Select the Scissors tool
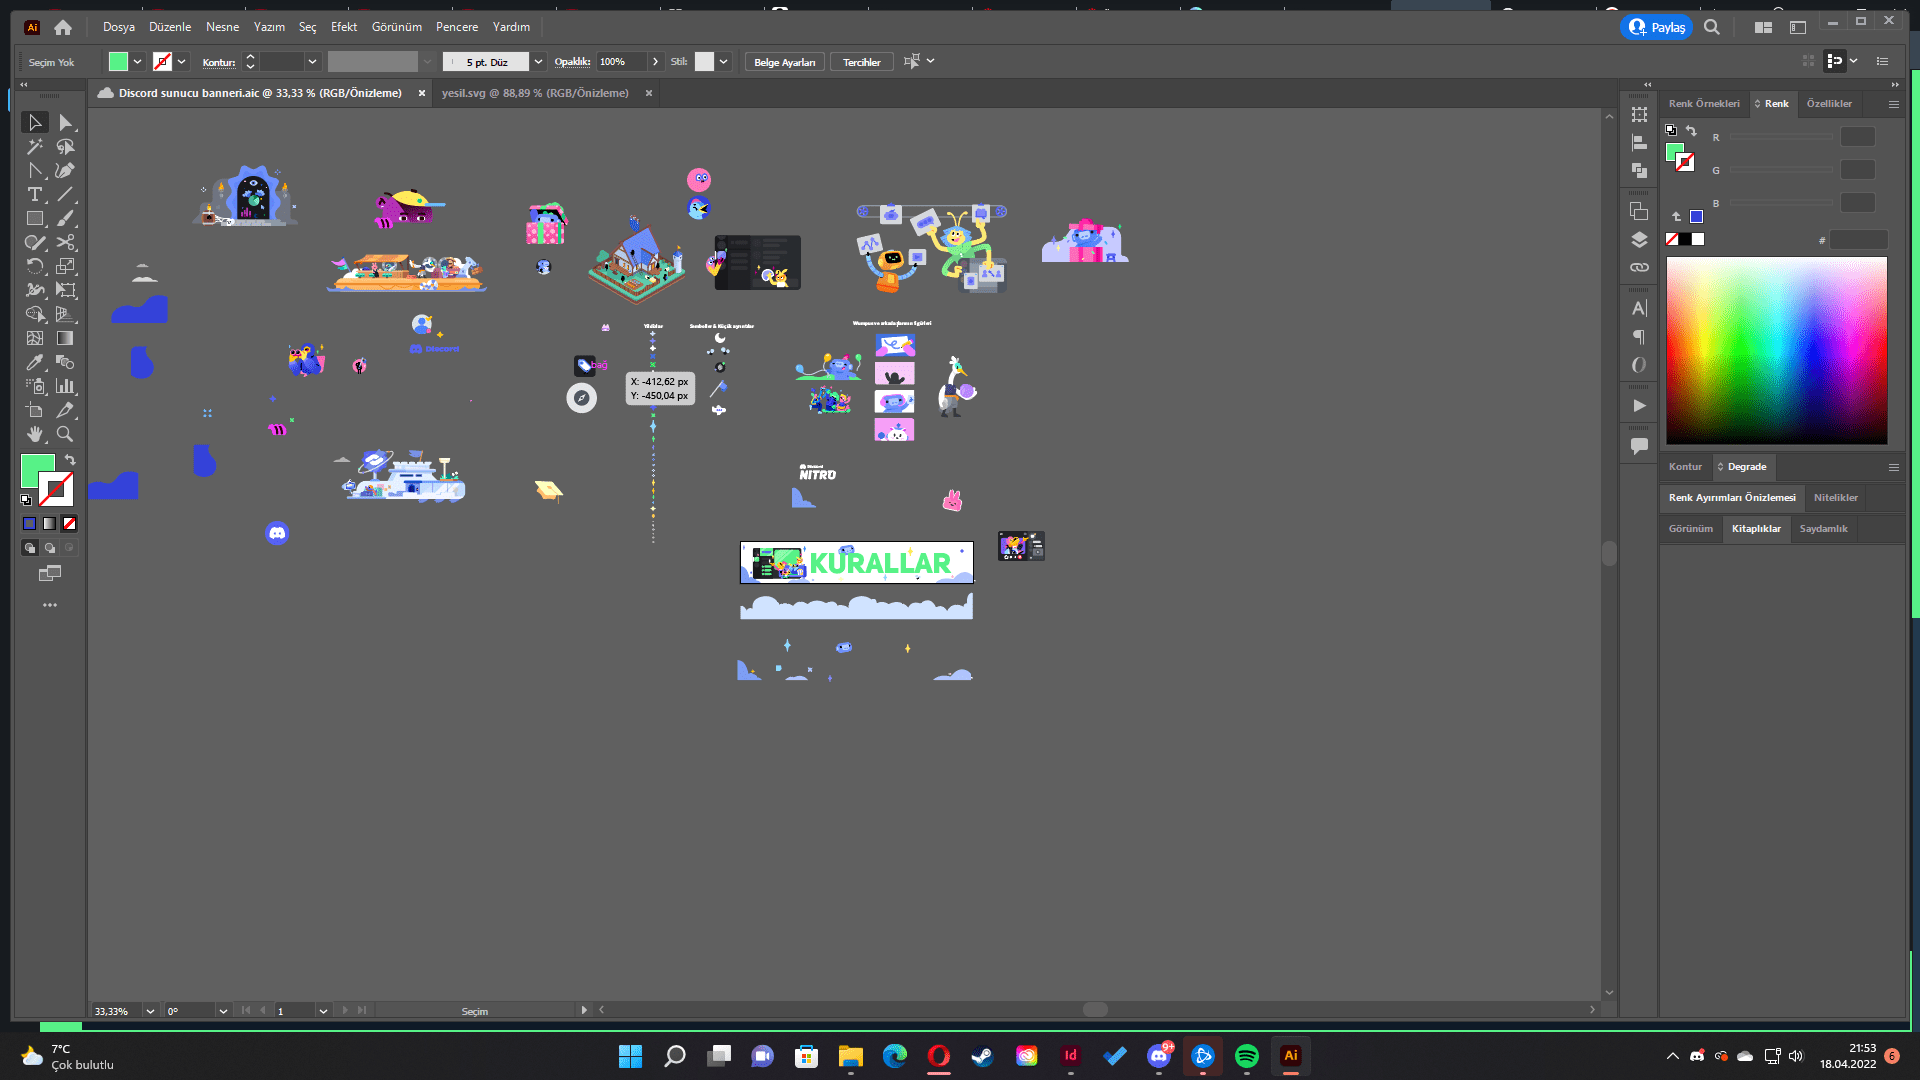This screenshot has height=1080, width=1920. point(66,242)
